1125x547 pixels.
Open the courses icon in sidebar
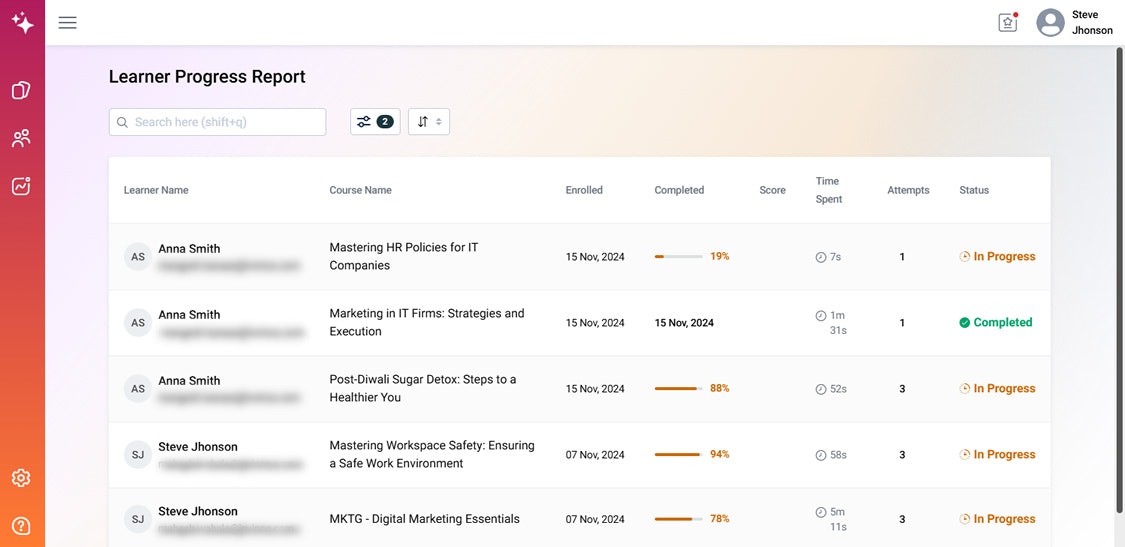pyautogui.click(x=22, y=90)
